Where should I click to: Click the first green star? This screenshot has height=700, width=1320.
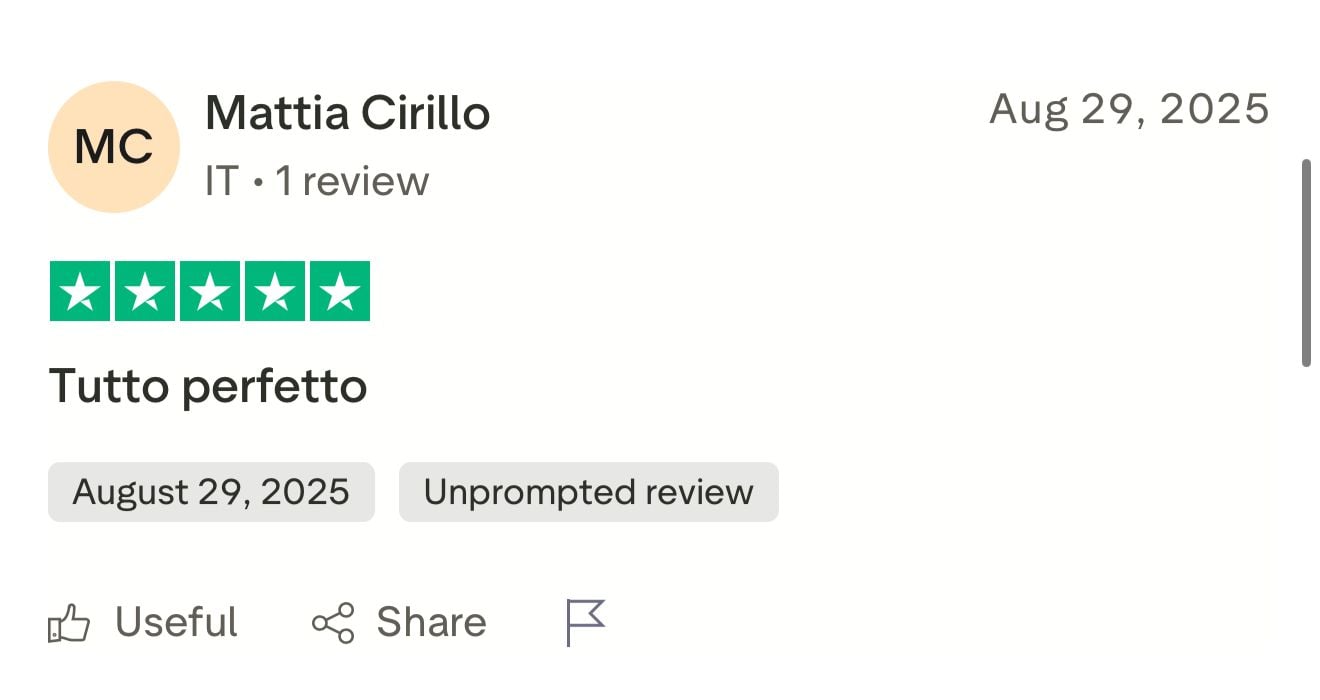(80, 292)
